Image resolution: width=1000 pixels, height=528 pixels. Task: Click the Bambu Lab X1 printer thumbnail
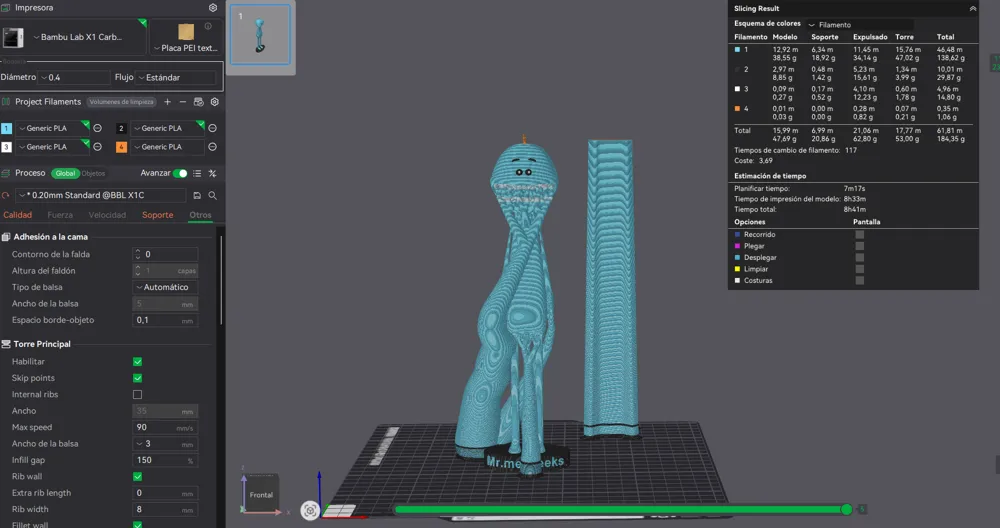click(13, 37)
